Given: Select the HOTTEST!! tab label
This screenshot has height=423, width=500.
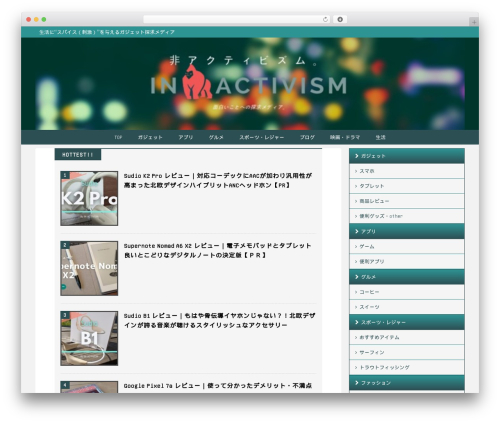Looking at the screenshot, I should [78, 155].
